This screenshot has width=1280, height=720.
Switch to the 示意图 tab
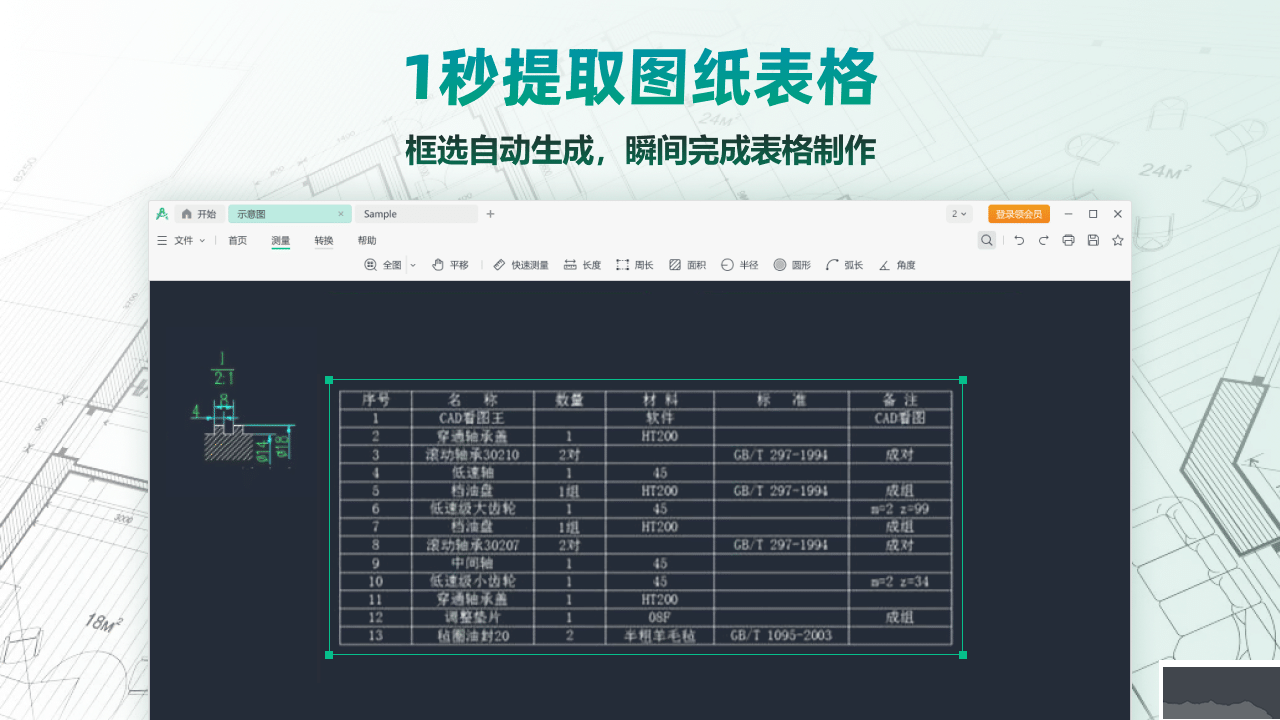pyautogui.click(x=290, y=214)
